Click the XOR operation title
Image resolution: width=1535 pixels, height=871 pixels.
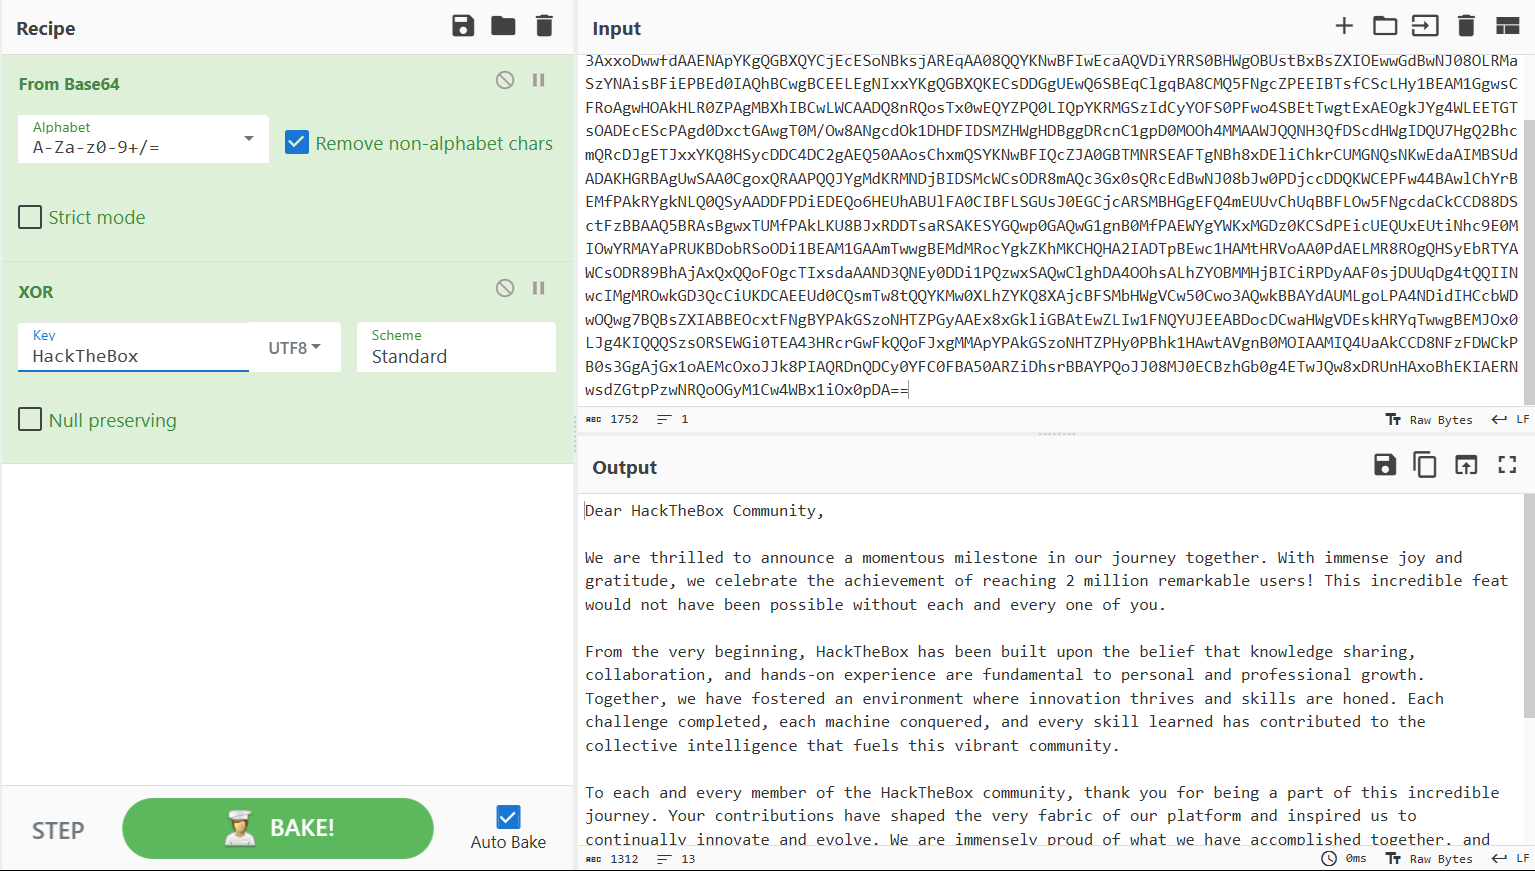pos(36,292)
